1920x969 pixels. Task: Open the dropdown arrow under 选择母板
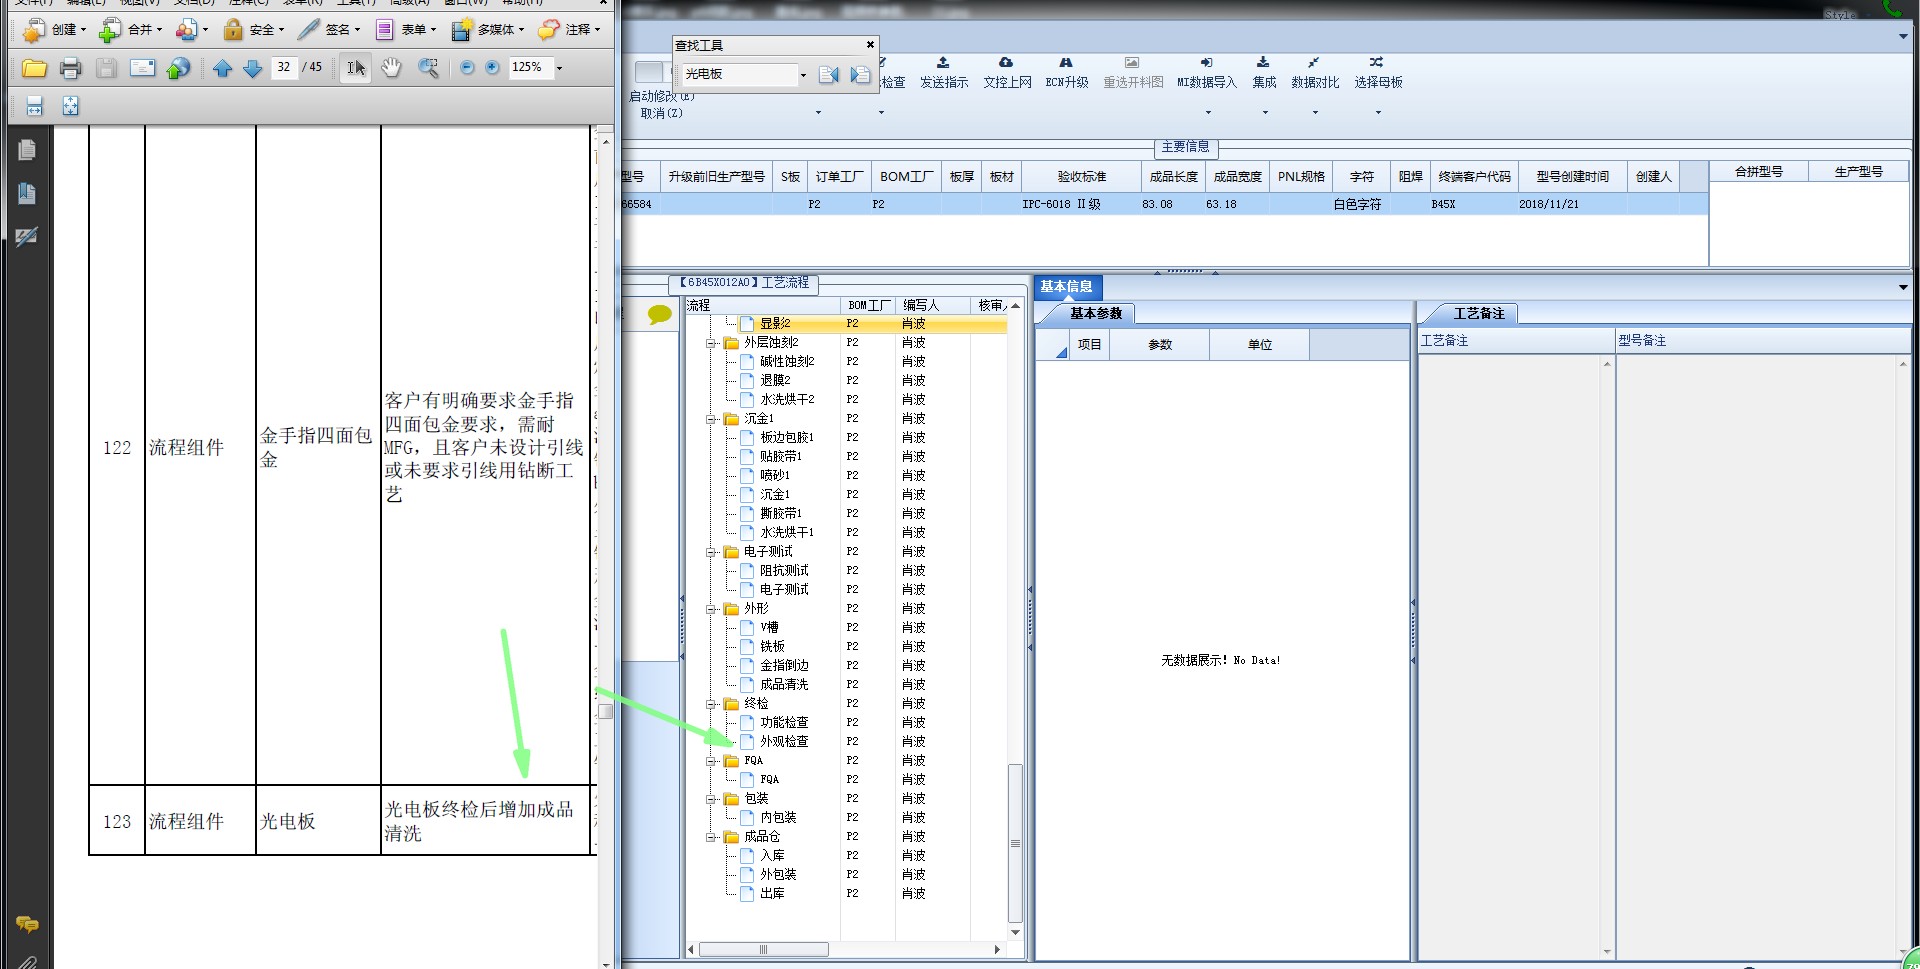point(1378,112)
